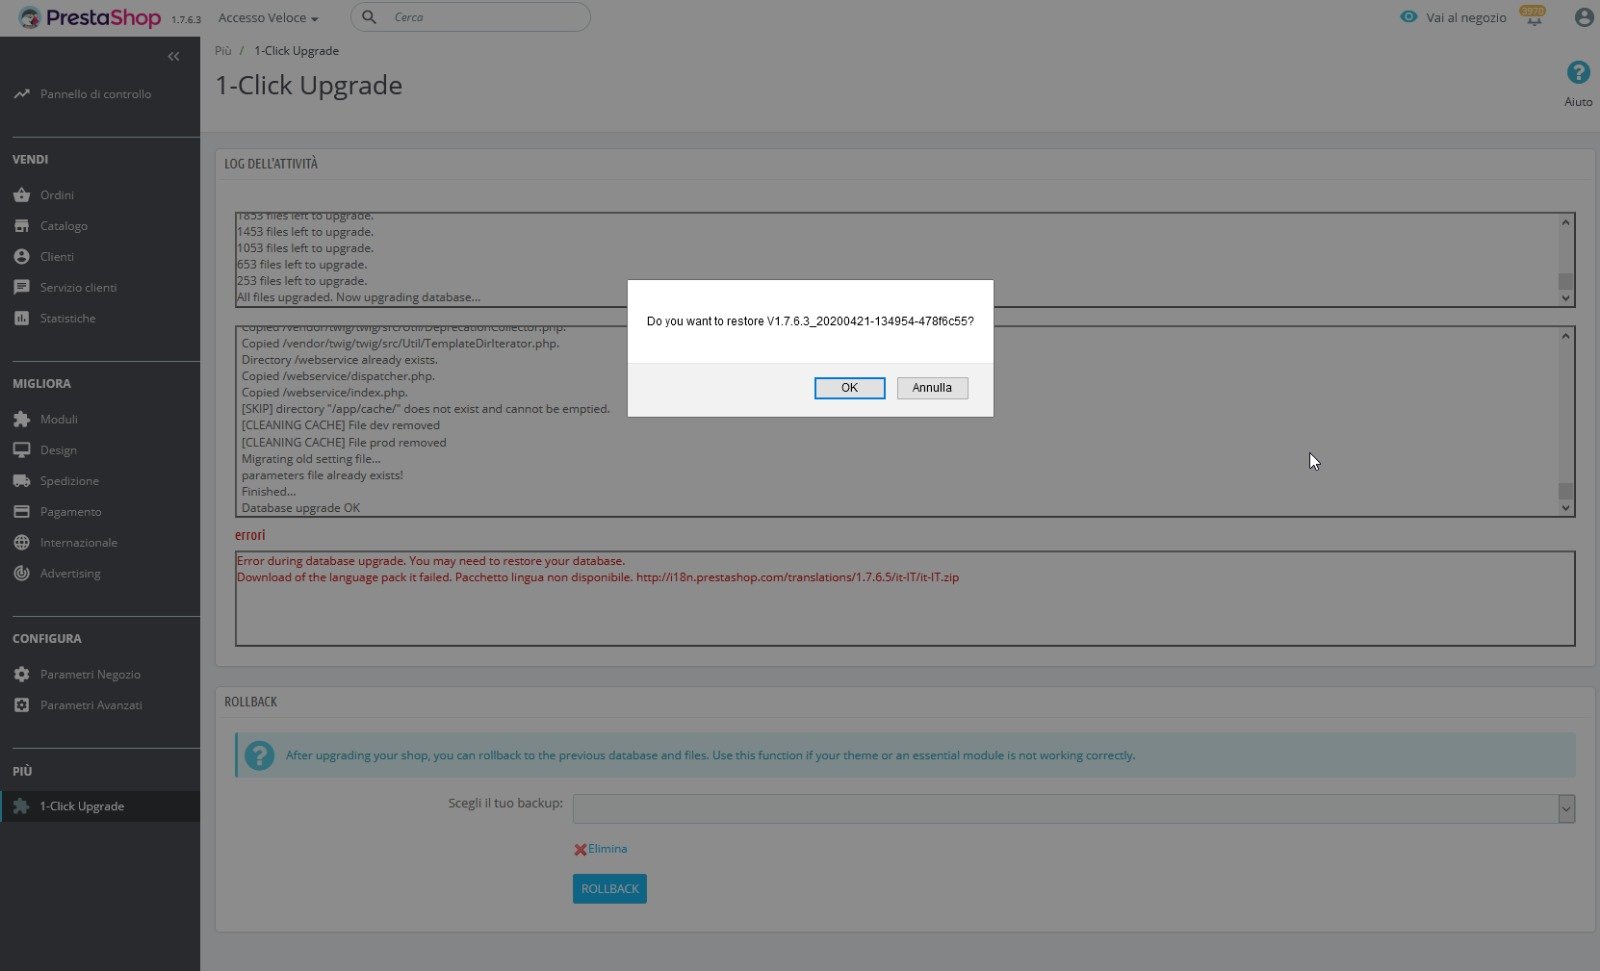Click the blue ROLLBACK button

pyautogui.click(x=610, y=889)
